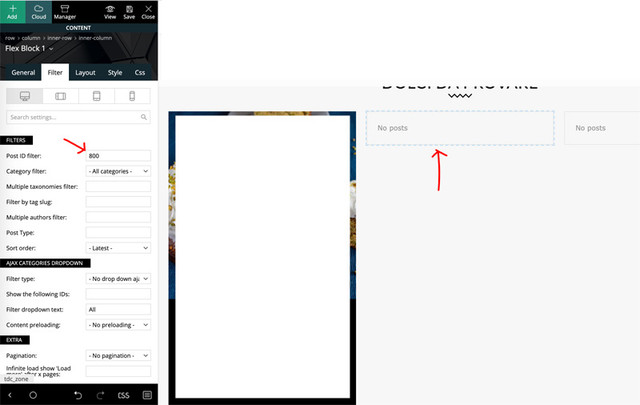Click the search magnifier icon

click(144, 117)
